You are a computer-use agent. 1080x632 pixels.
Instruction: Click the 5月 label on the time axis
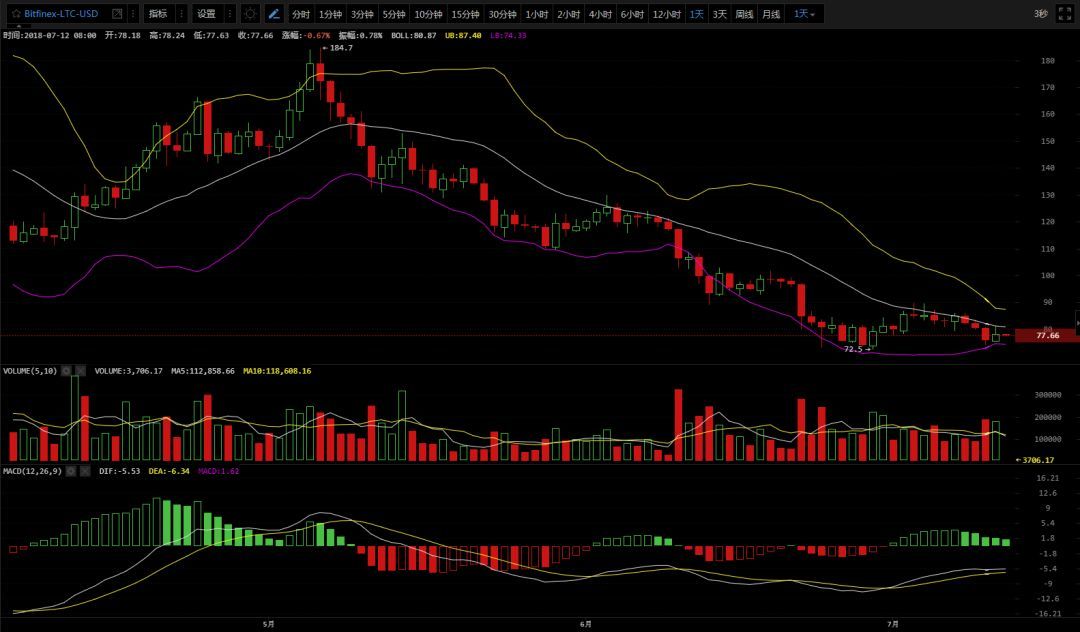[x=269, y=624]
